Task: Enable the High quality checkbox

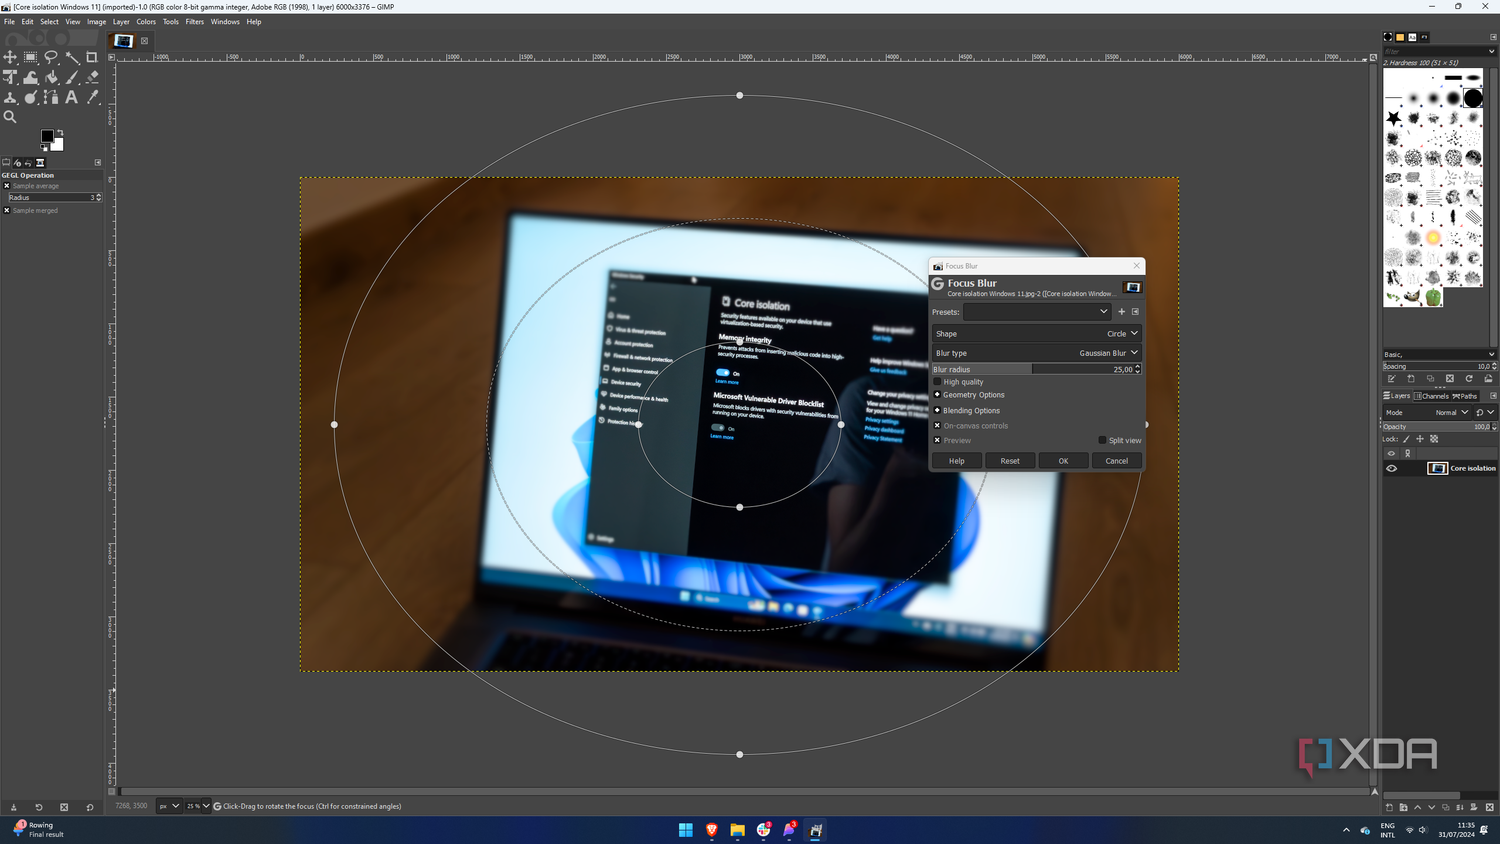Action: click(937, 382)
